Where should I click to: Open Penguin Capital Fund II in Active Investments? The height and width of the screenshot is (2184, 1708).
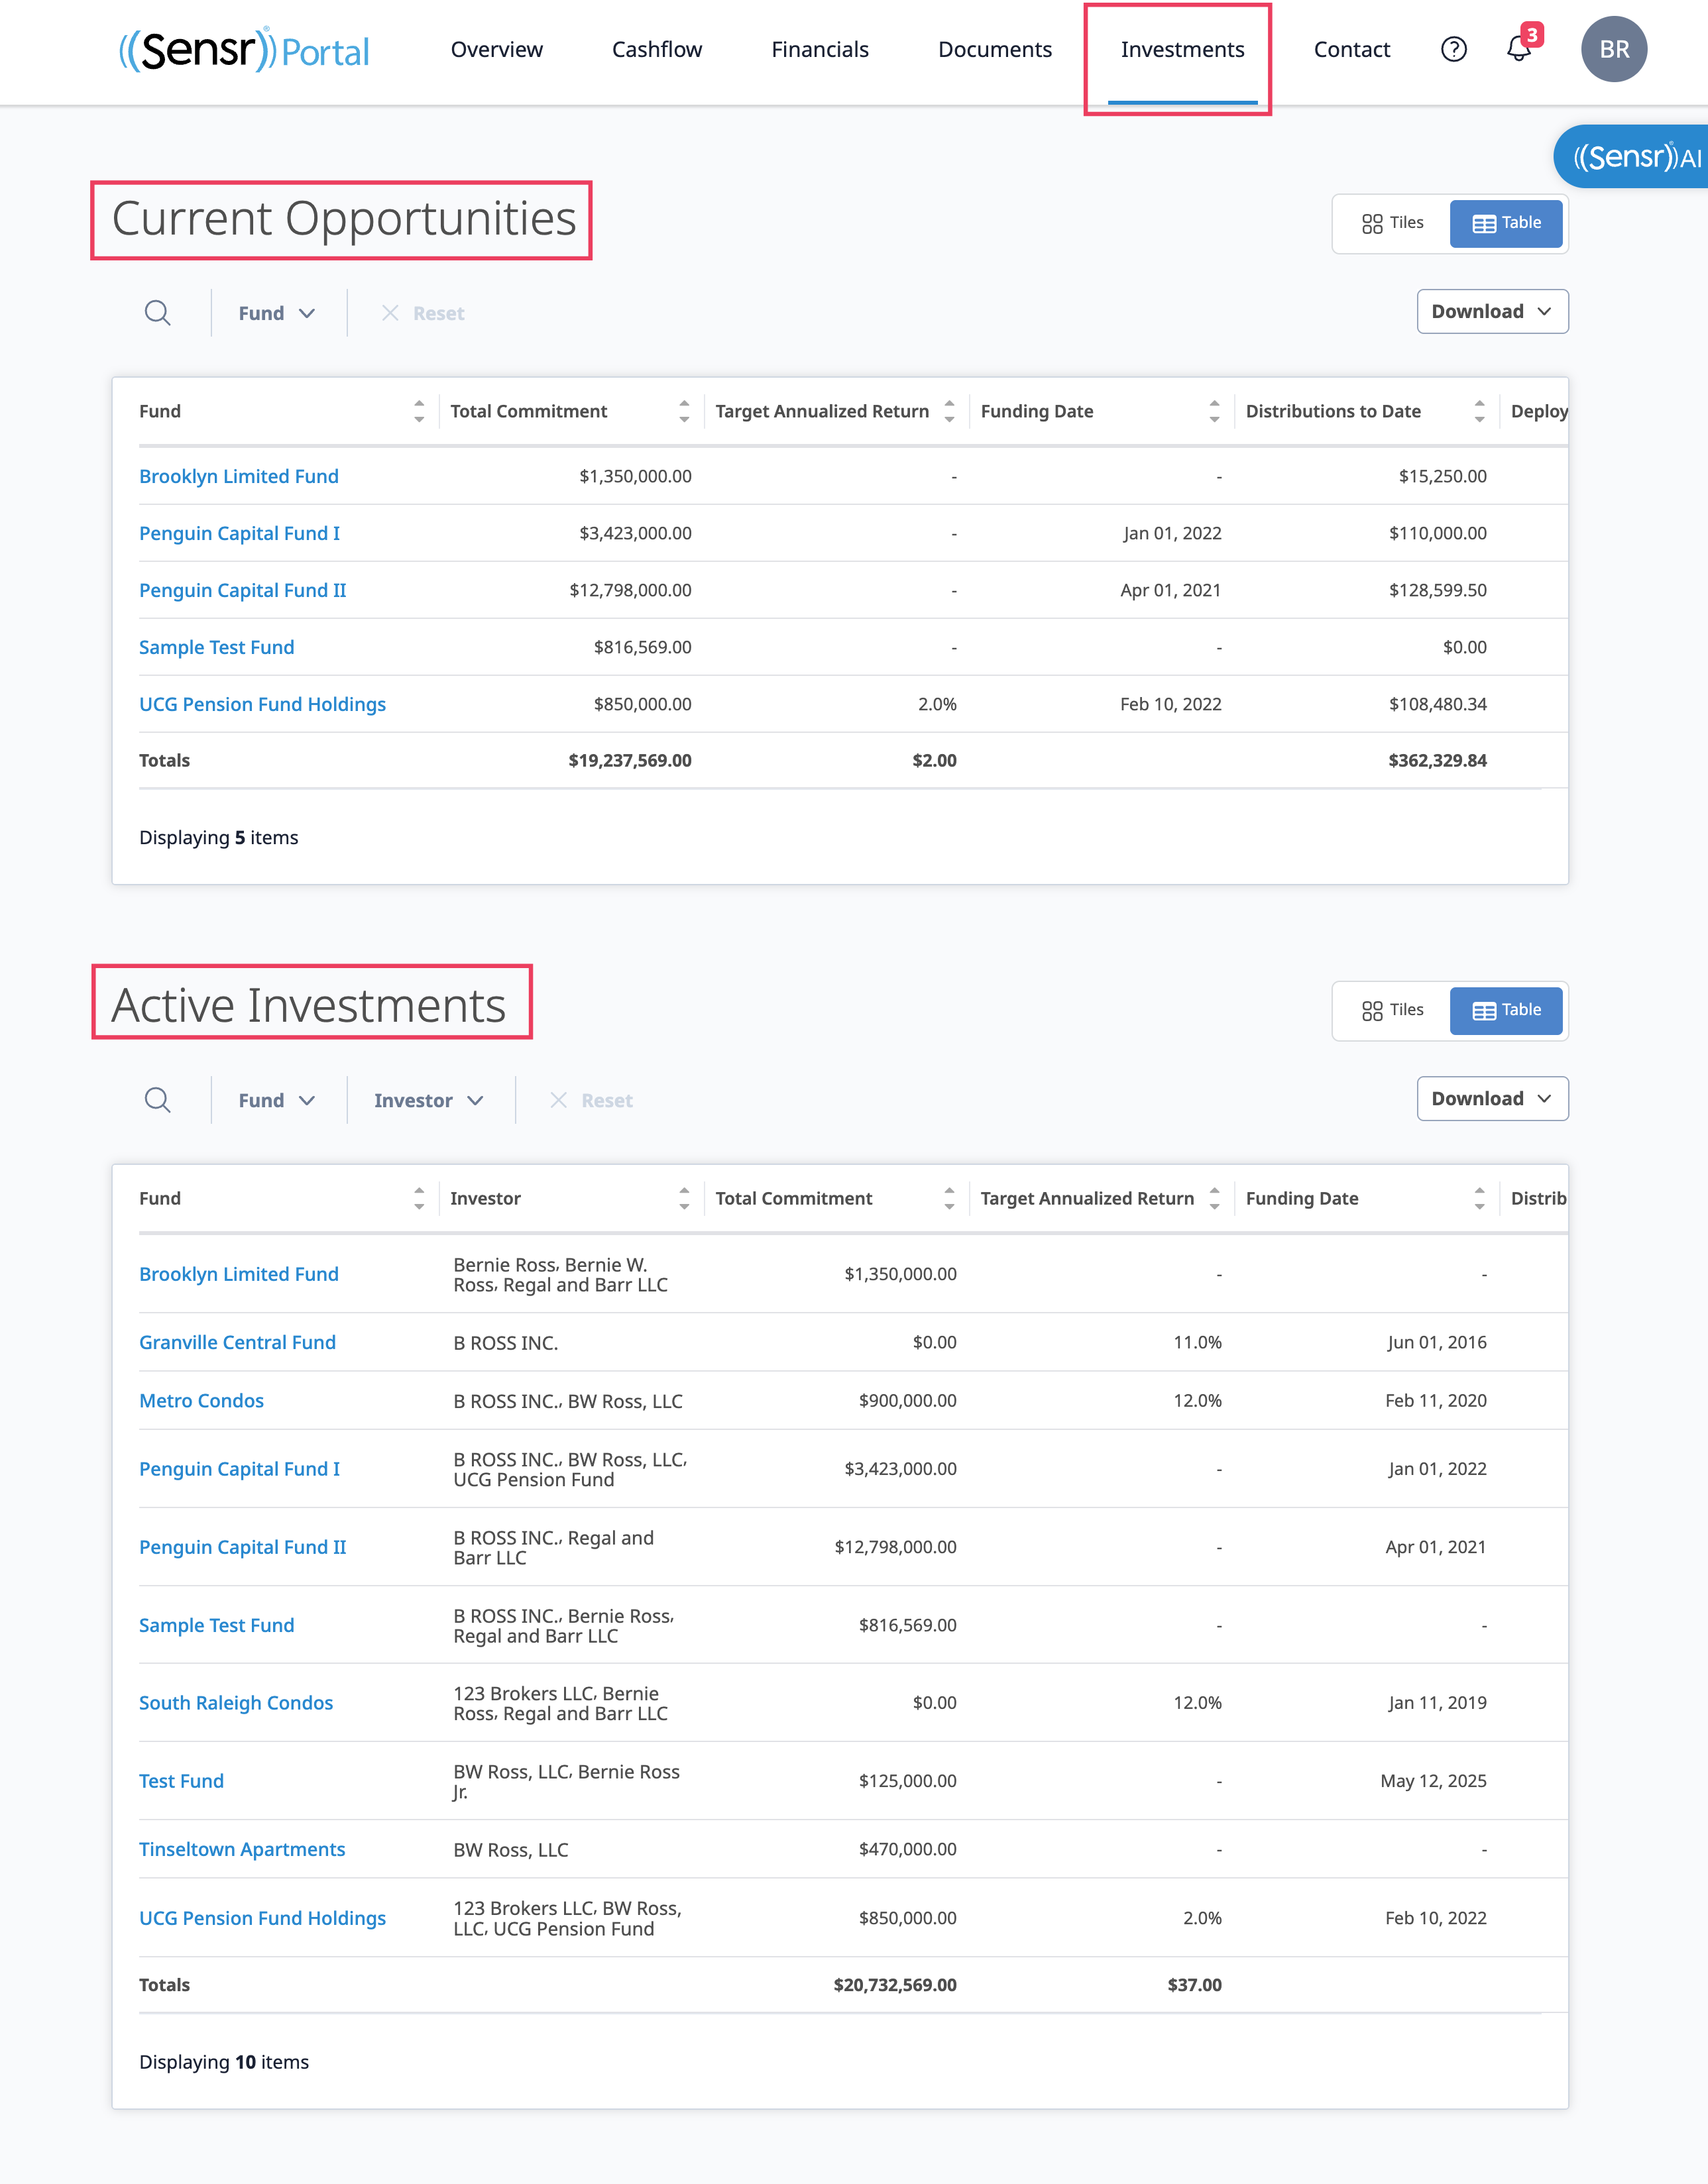(x=242, y=1546)
